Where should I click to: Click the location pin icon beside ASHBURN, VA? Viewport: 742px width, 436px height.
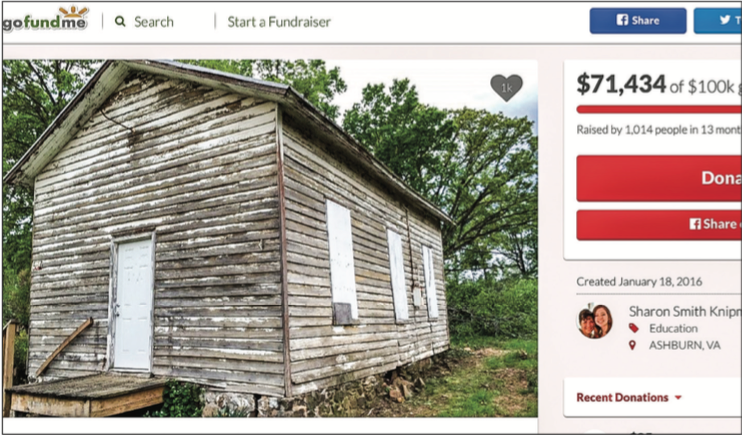(633, 345)
